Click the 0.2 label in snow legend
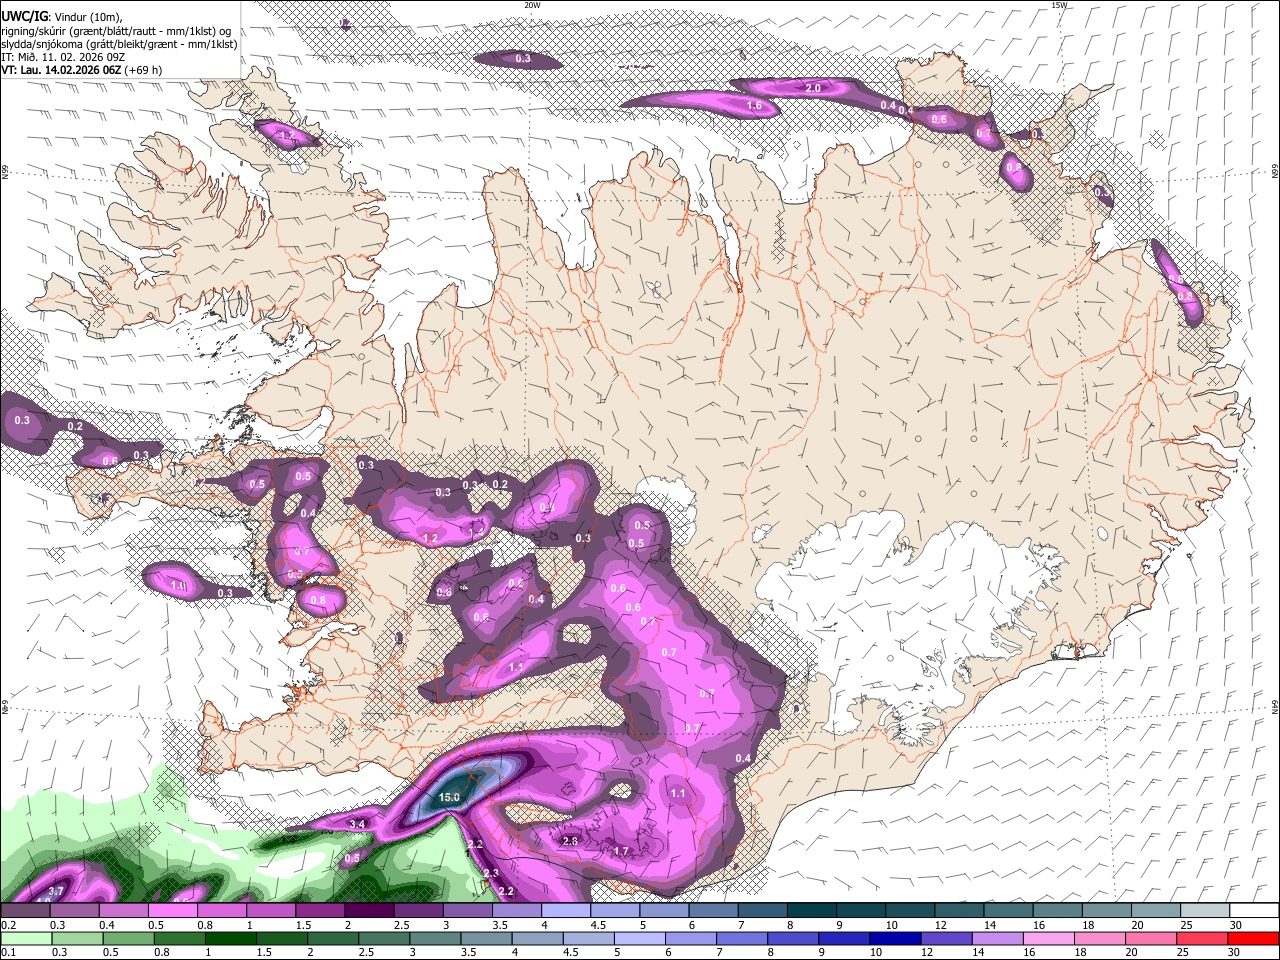 click(x=8, y=925)
